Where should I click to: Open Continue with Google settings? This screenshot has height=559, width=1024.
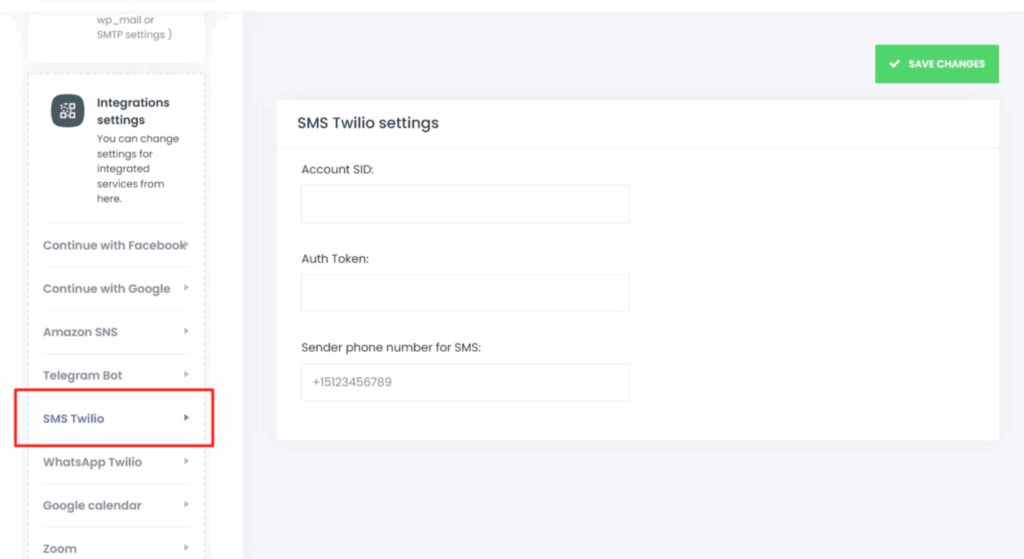[x=116, y=289]
